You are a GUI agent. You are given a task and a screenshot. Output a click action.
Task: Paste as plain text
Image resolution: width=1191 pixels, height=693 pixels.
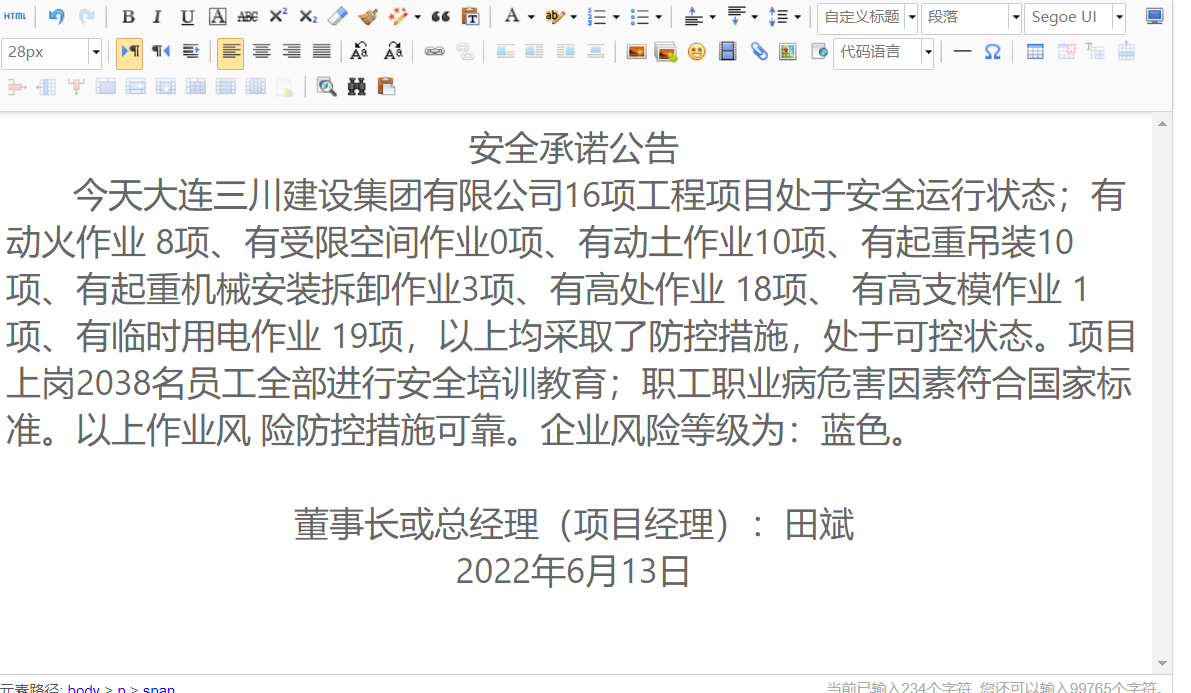click(x=470, y=16)
